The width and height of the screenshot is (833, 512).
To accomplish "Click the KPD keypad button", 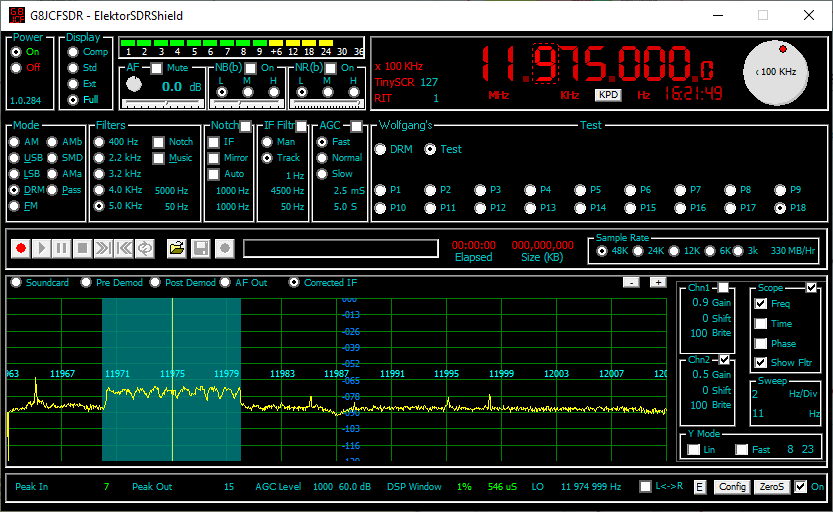I will click(608, 95).
